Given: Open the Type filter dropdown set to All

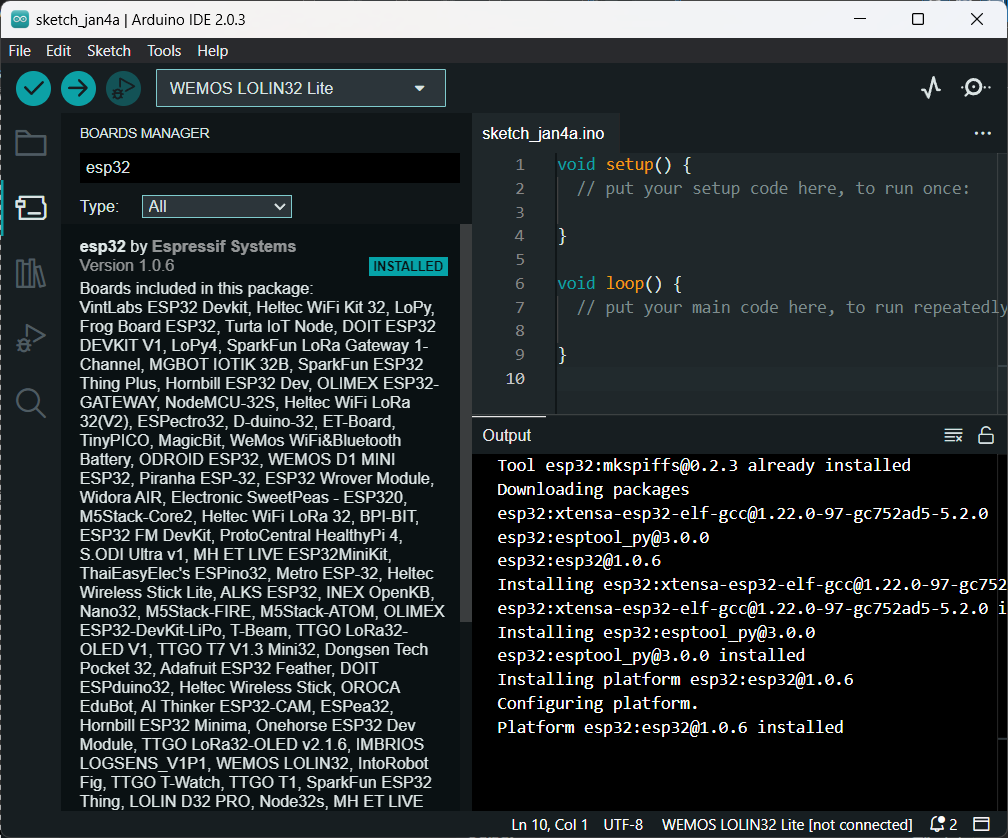Looking at the screenshot, I should tap(217, 206).
